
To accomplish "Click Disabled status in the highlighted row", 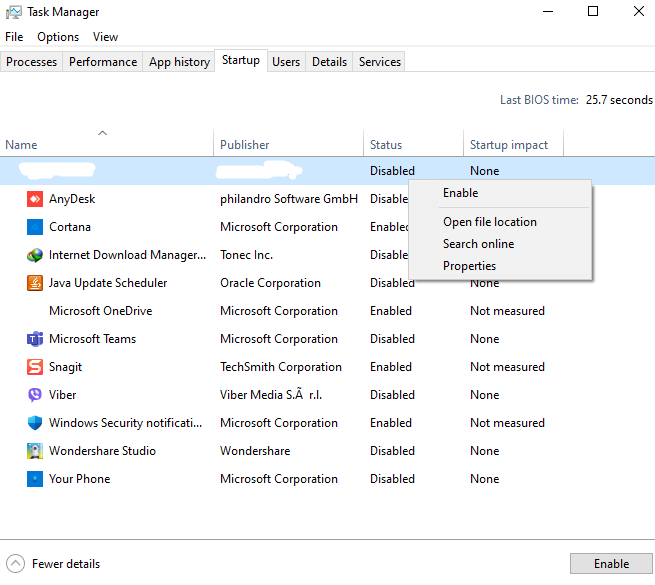I will (392, 171).
